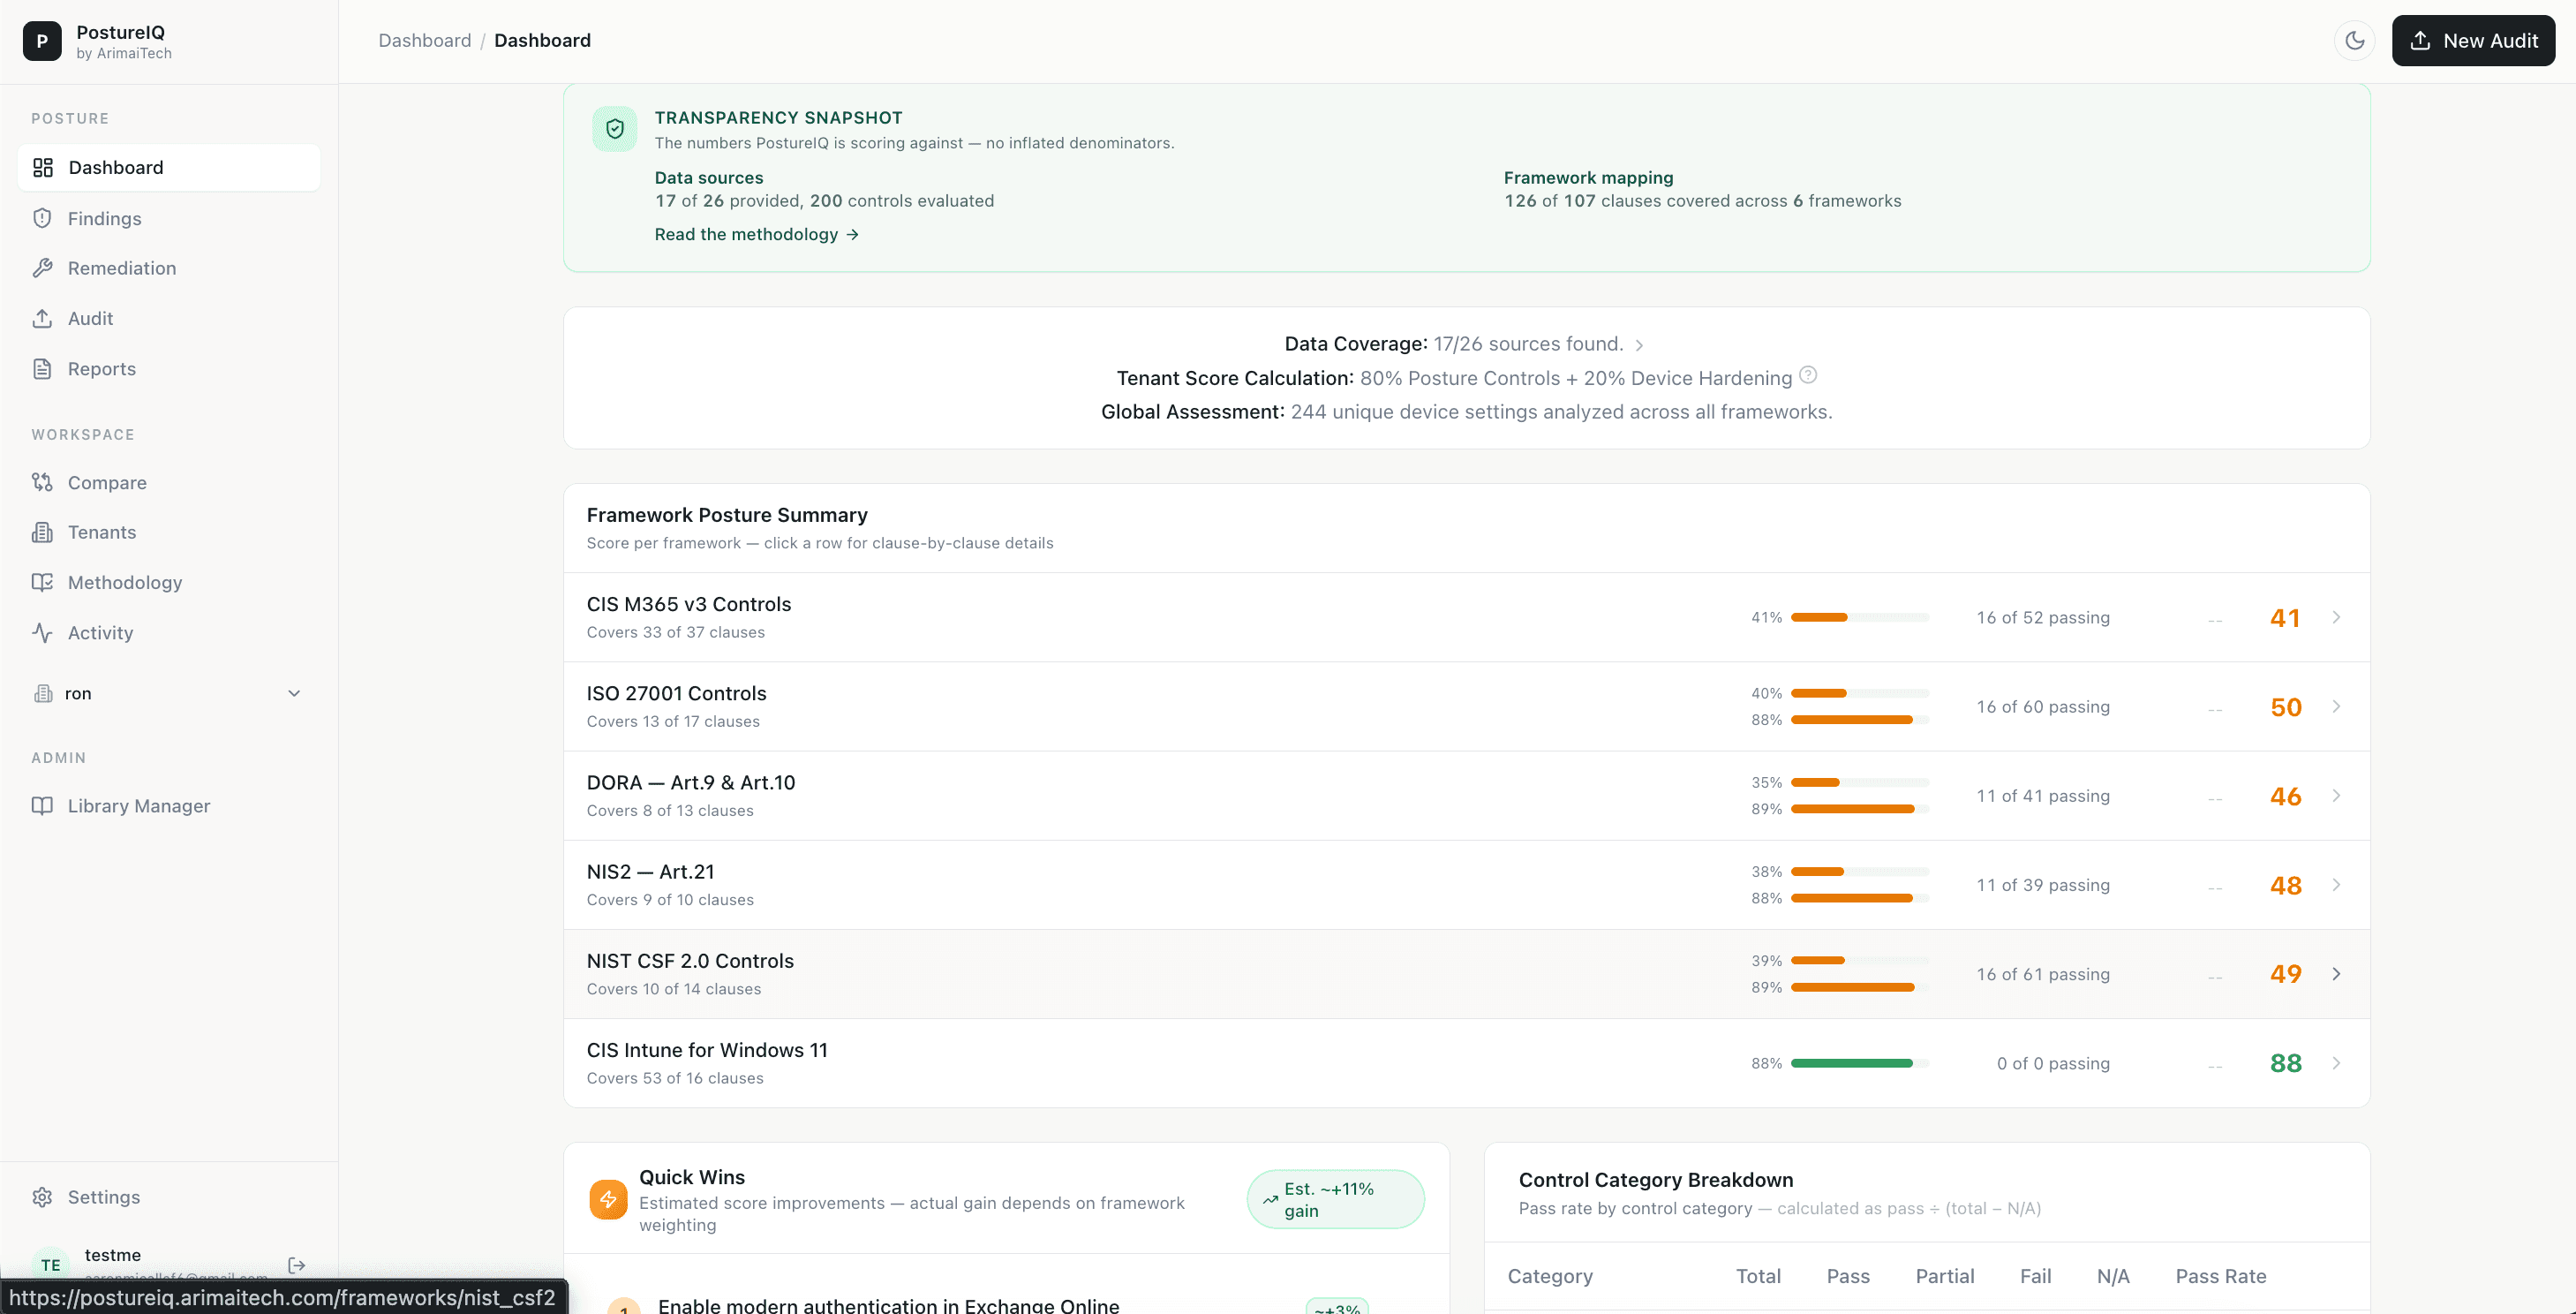This screenshot has height=1314, width=2576.
Task: Click the Framework mapping heading
Action: pos(1588,177)
